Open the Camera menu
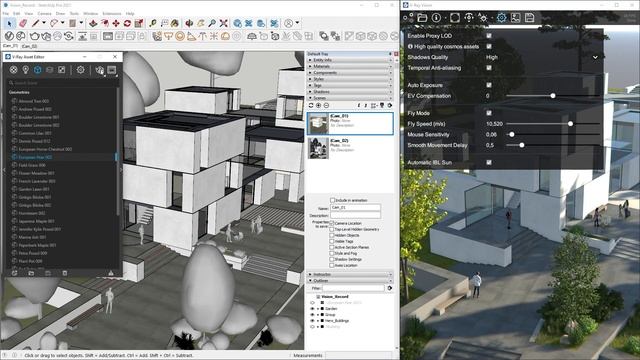The width and height of the screenshot is (640, 360). [x=44, y=13]
